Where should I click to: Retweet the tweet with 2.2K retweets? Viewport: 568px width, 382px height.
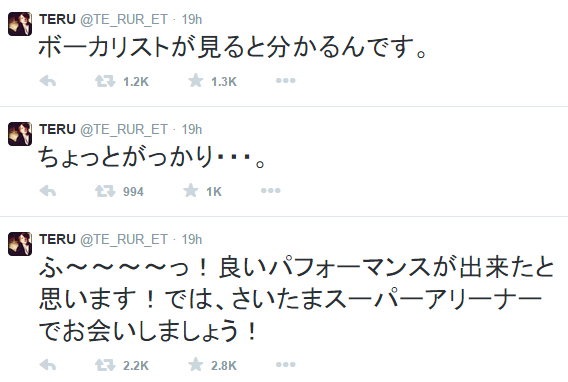pyautogui.click(x=105, y=365)
